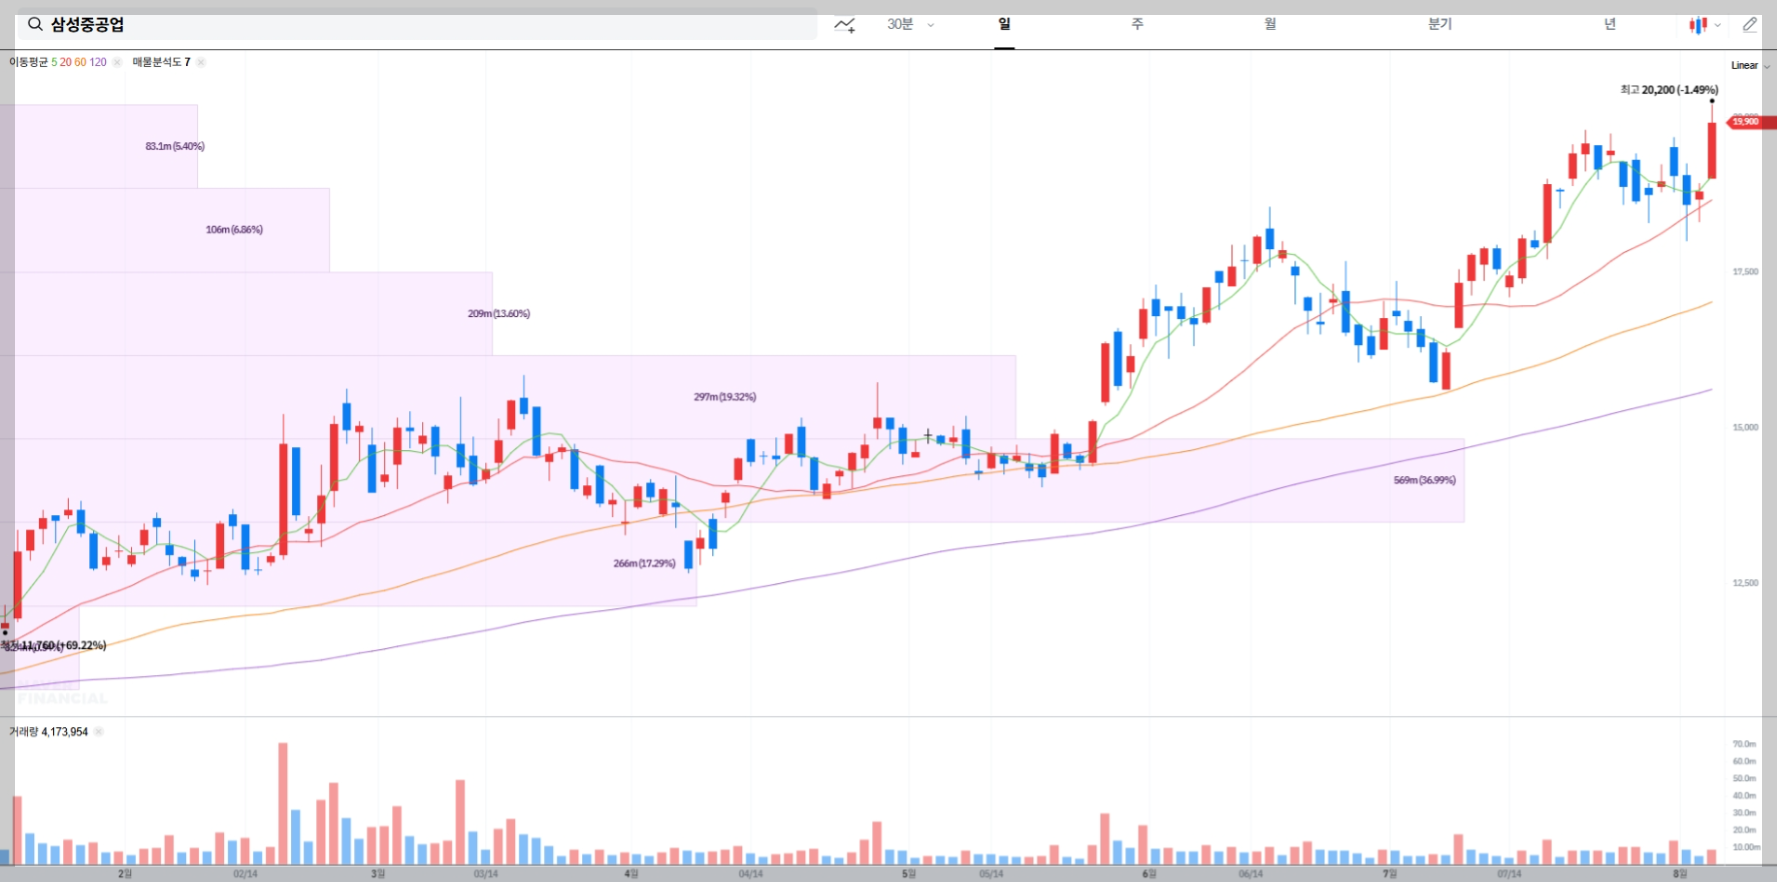Viewport: 1777px width, 882px height.
Task: Open the add-indicator chart icon
Action: 845,25
